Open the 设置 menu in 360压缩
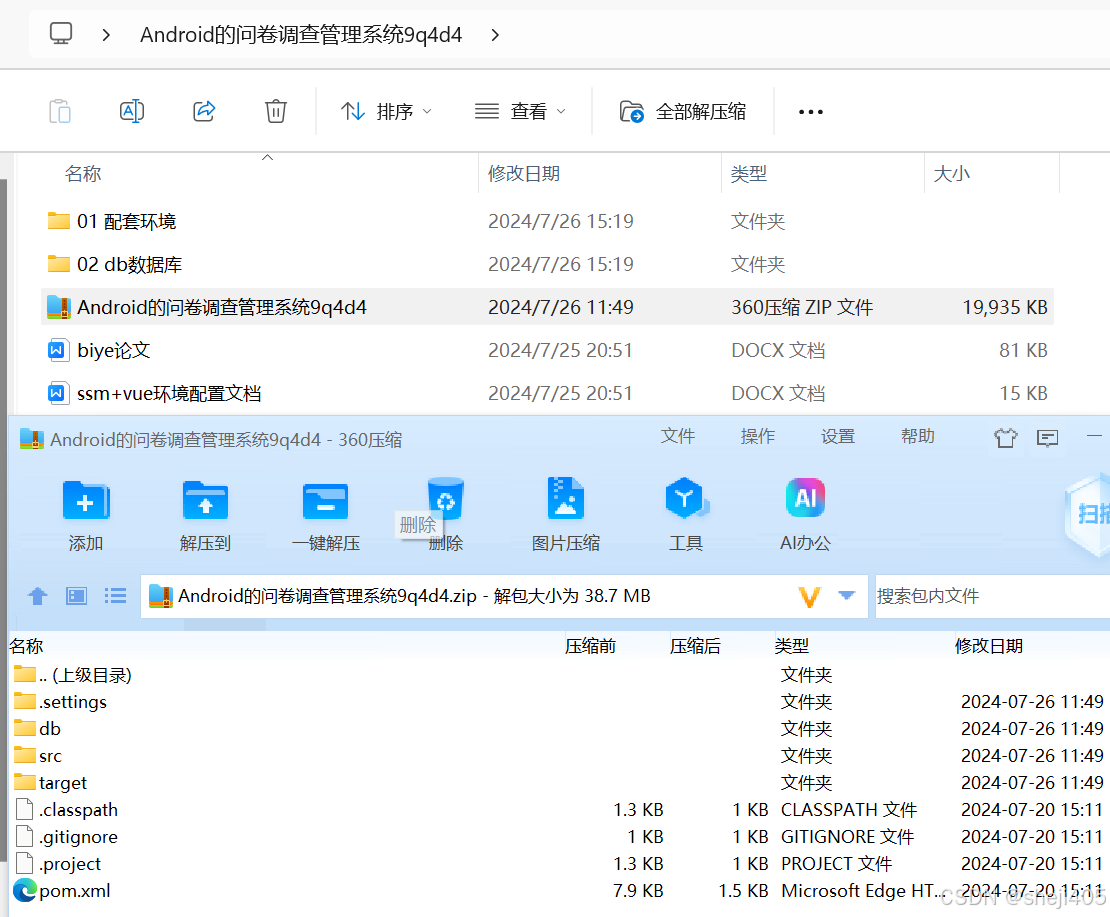The image size is (1110, 917). (837, 436)
